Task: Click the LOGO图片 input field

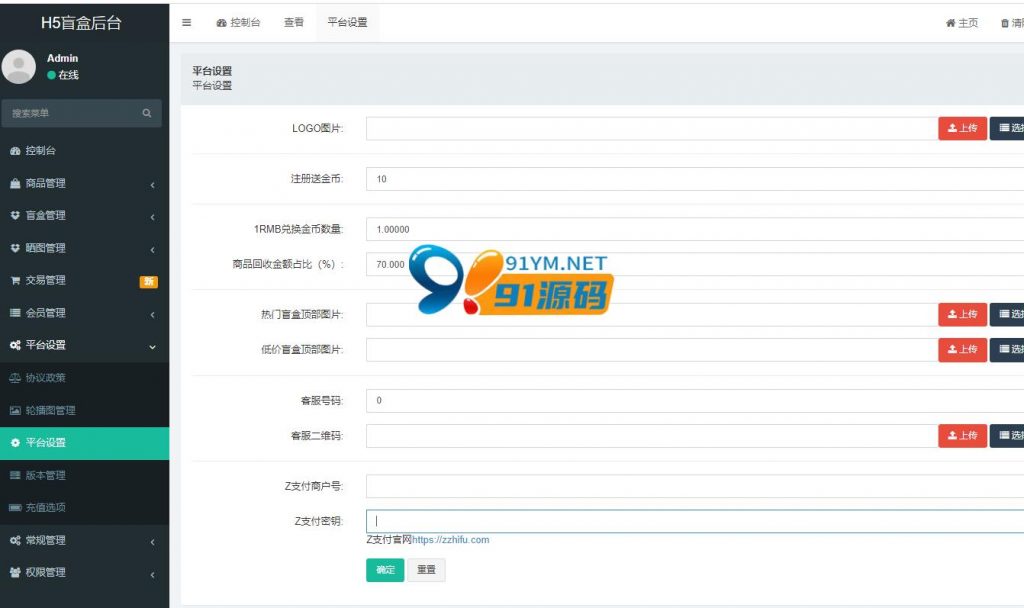Action: click(x=652, y=128)
